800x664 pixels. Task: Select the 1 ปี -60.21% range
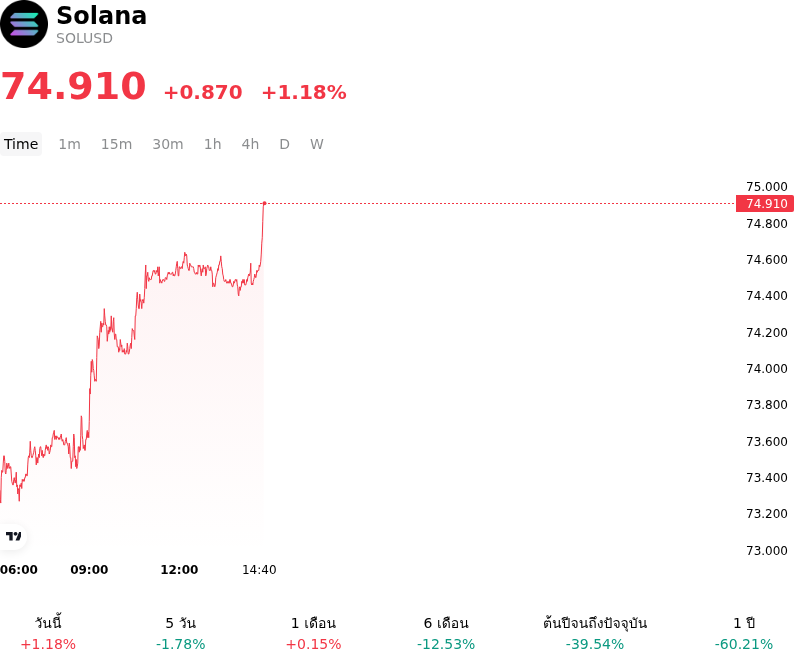point(744,633)
